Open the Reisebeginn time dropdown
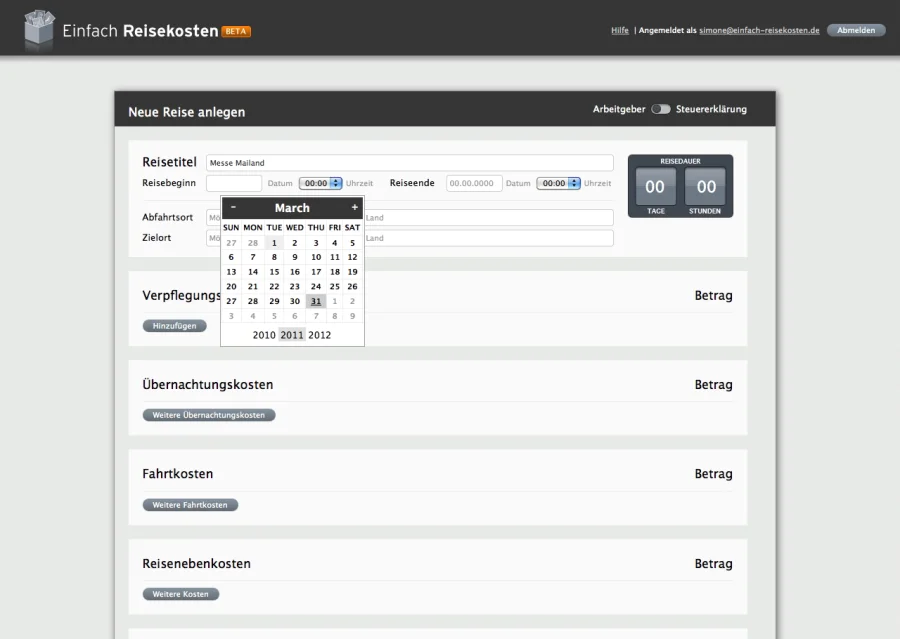Screen dimensions: 900x639 coord(320,184)
